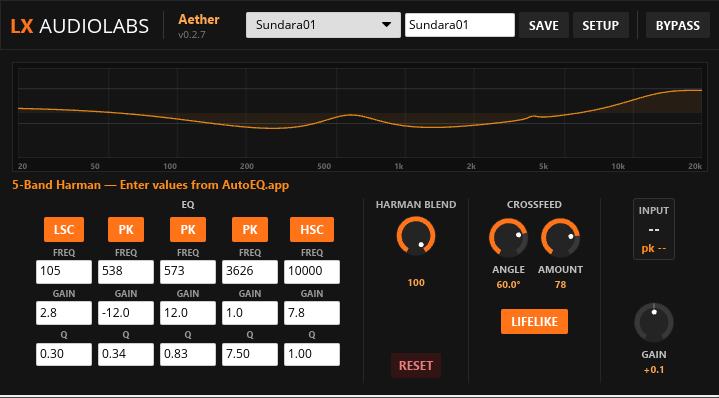This screenshot has width=719, height=398.
Task: Click the Angle value 60.0°
Action: [x=509, y=285]
